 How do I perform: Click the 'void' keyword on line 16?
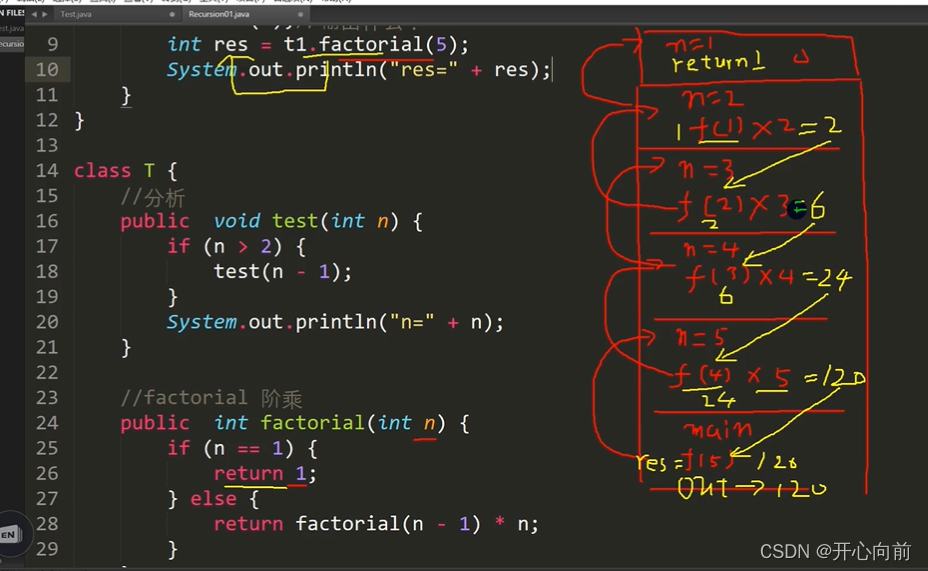(x=237, y=221)
